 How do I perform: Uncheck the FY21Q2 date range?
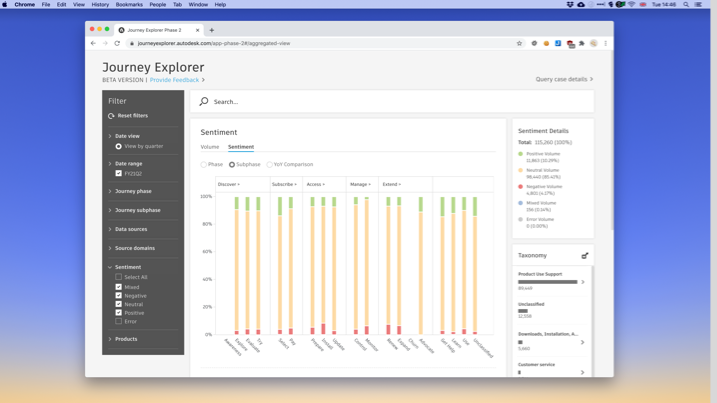118,173
